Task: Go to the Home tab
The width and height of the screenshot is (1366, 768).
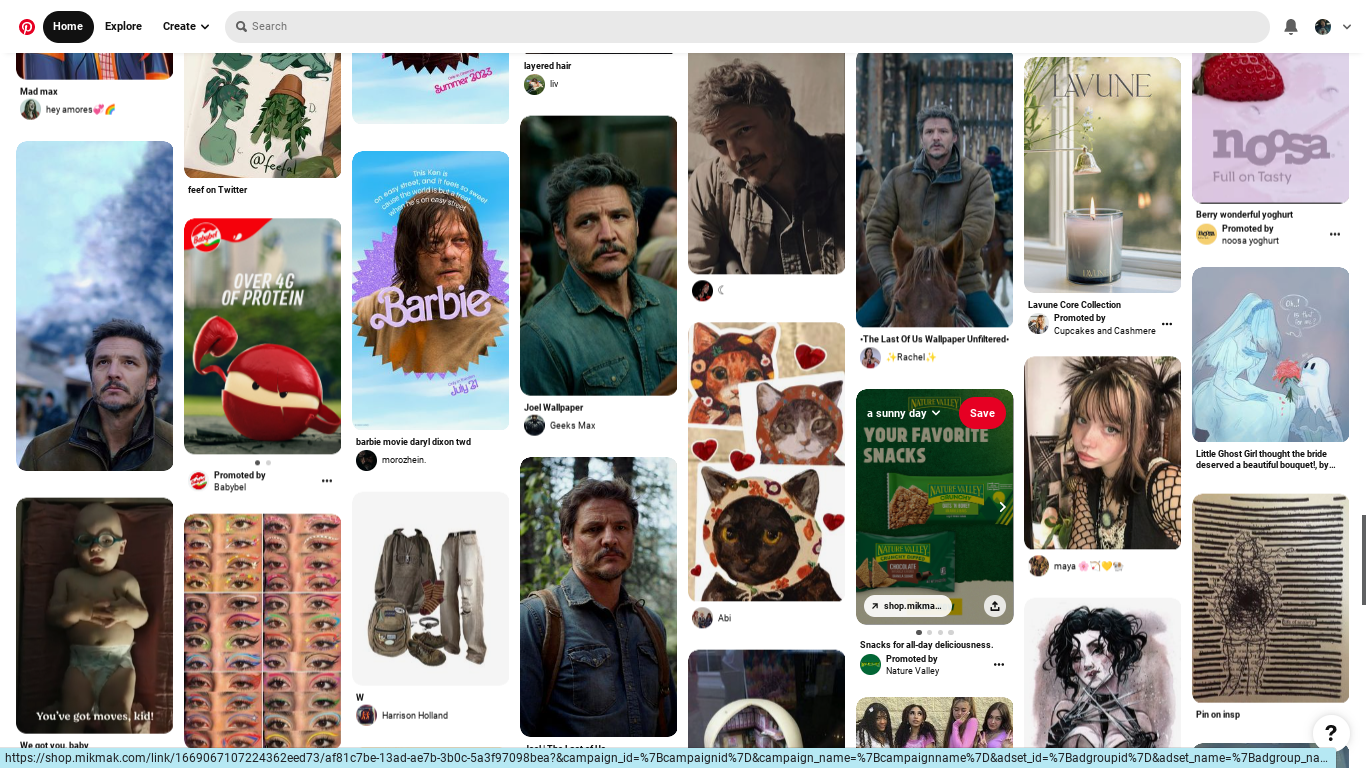Action: click(x=68, y=27)
